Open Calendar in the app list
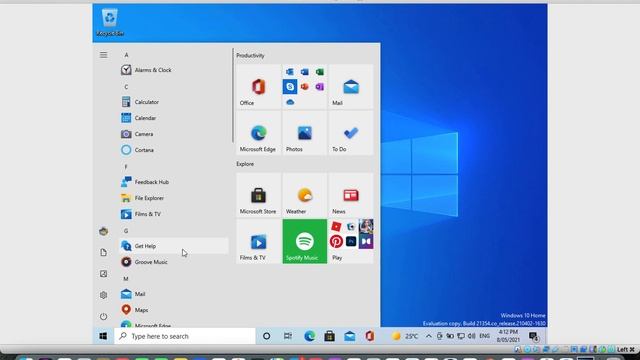The image size is (640, 360). point(174,118)
